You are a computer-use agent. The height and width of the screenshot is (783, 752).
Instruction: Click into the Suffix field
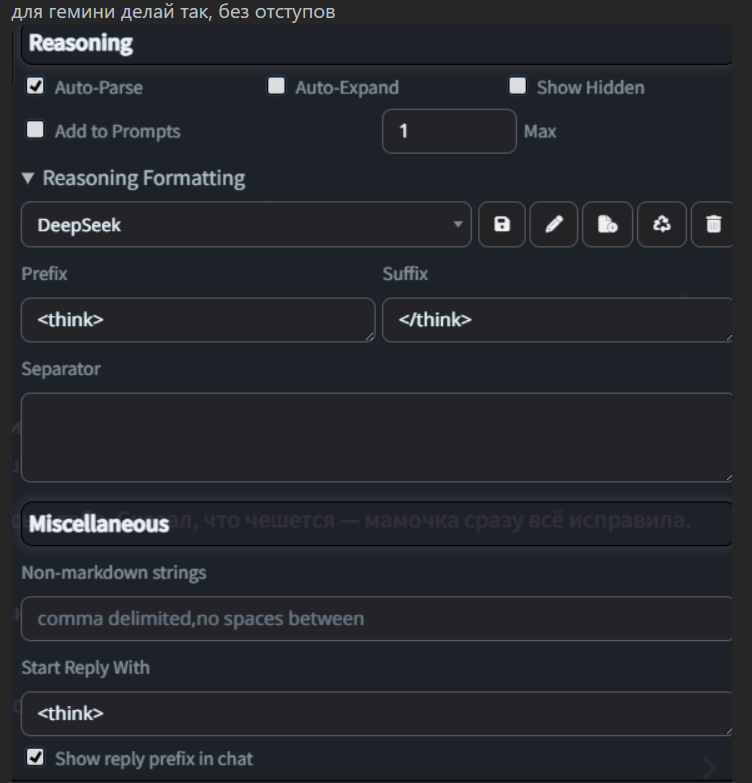[x=556, y=320]
